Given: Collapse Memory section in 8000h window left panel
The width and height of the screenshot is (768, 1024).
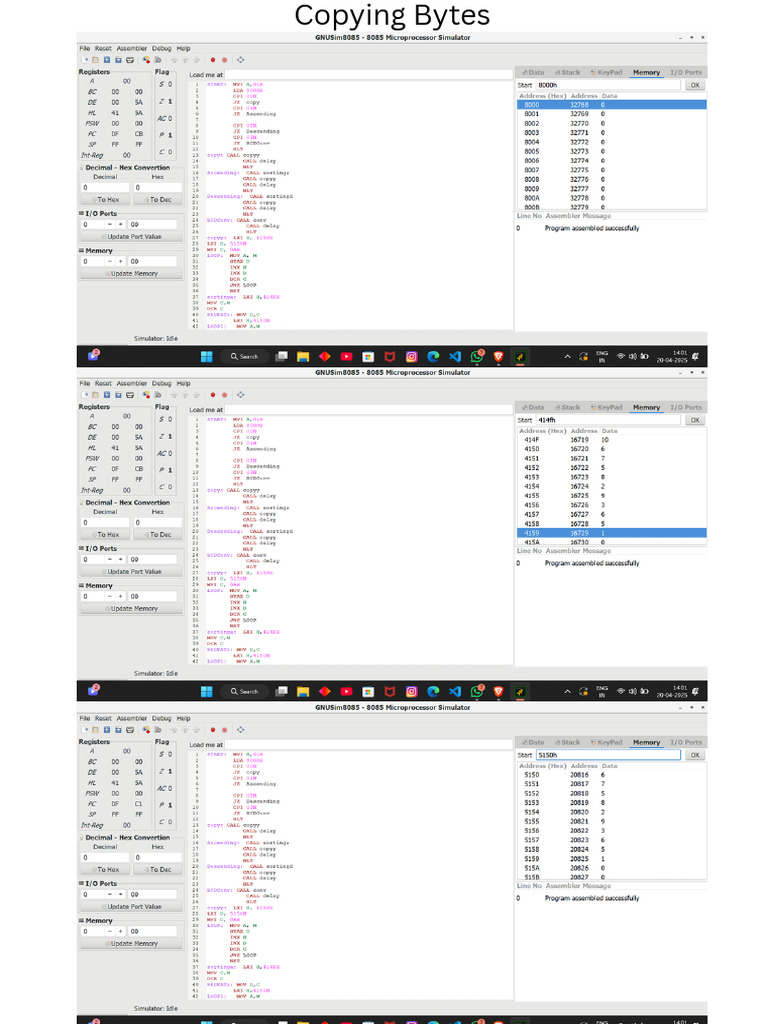Looking at the screenshot, I should point(96,251).
